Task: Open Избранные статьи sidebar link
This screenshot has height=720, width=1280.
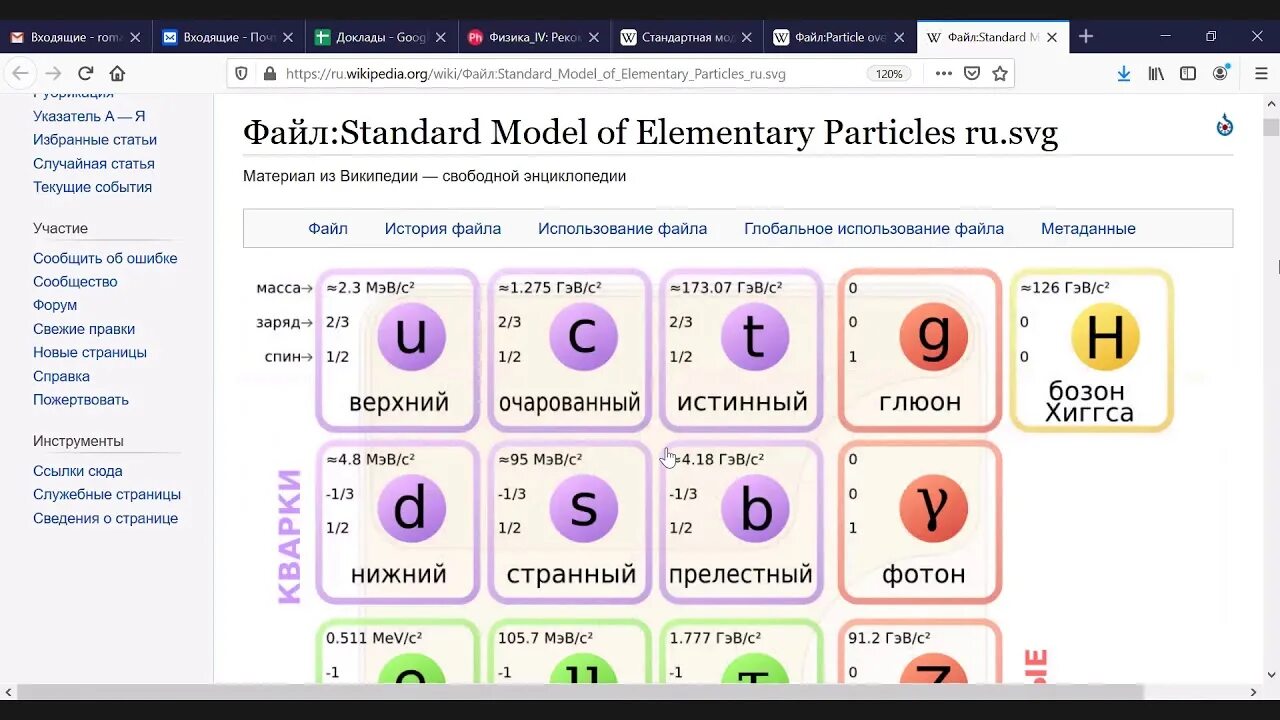Action: point(95,140)
